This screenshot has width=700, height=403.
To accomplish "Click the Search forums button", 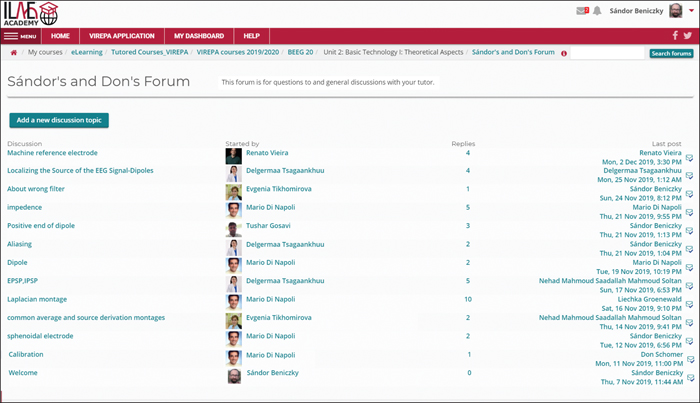I will [671, 54].
